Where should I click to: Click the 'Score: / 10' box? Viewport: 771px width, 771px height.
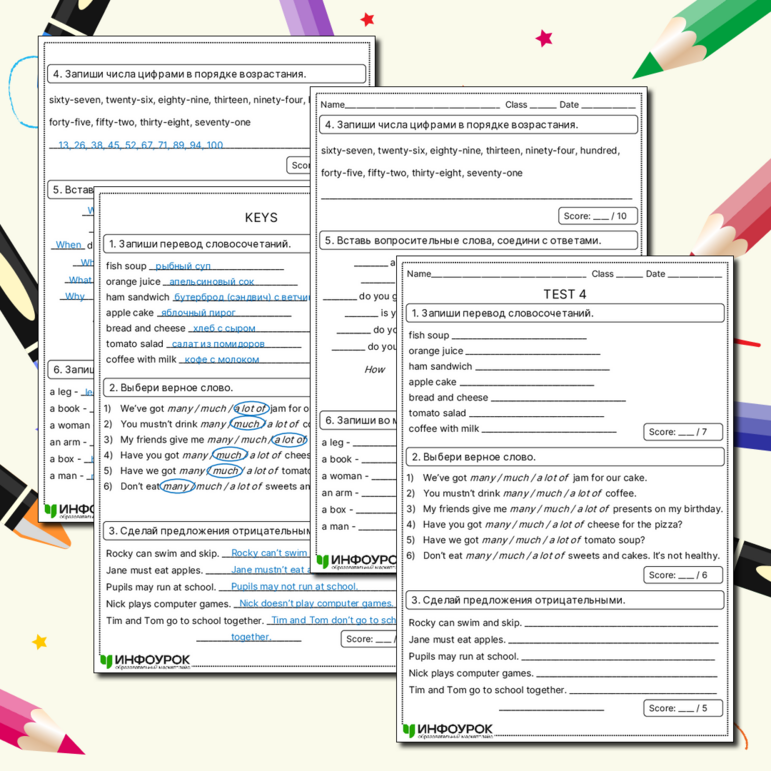click(x=598, y=216)
